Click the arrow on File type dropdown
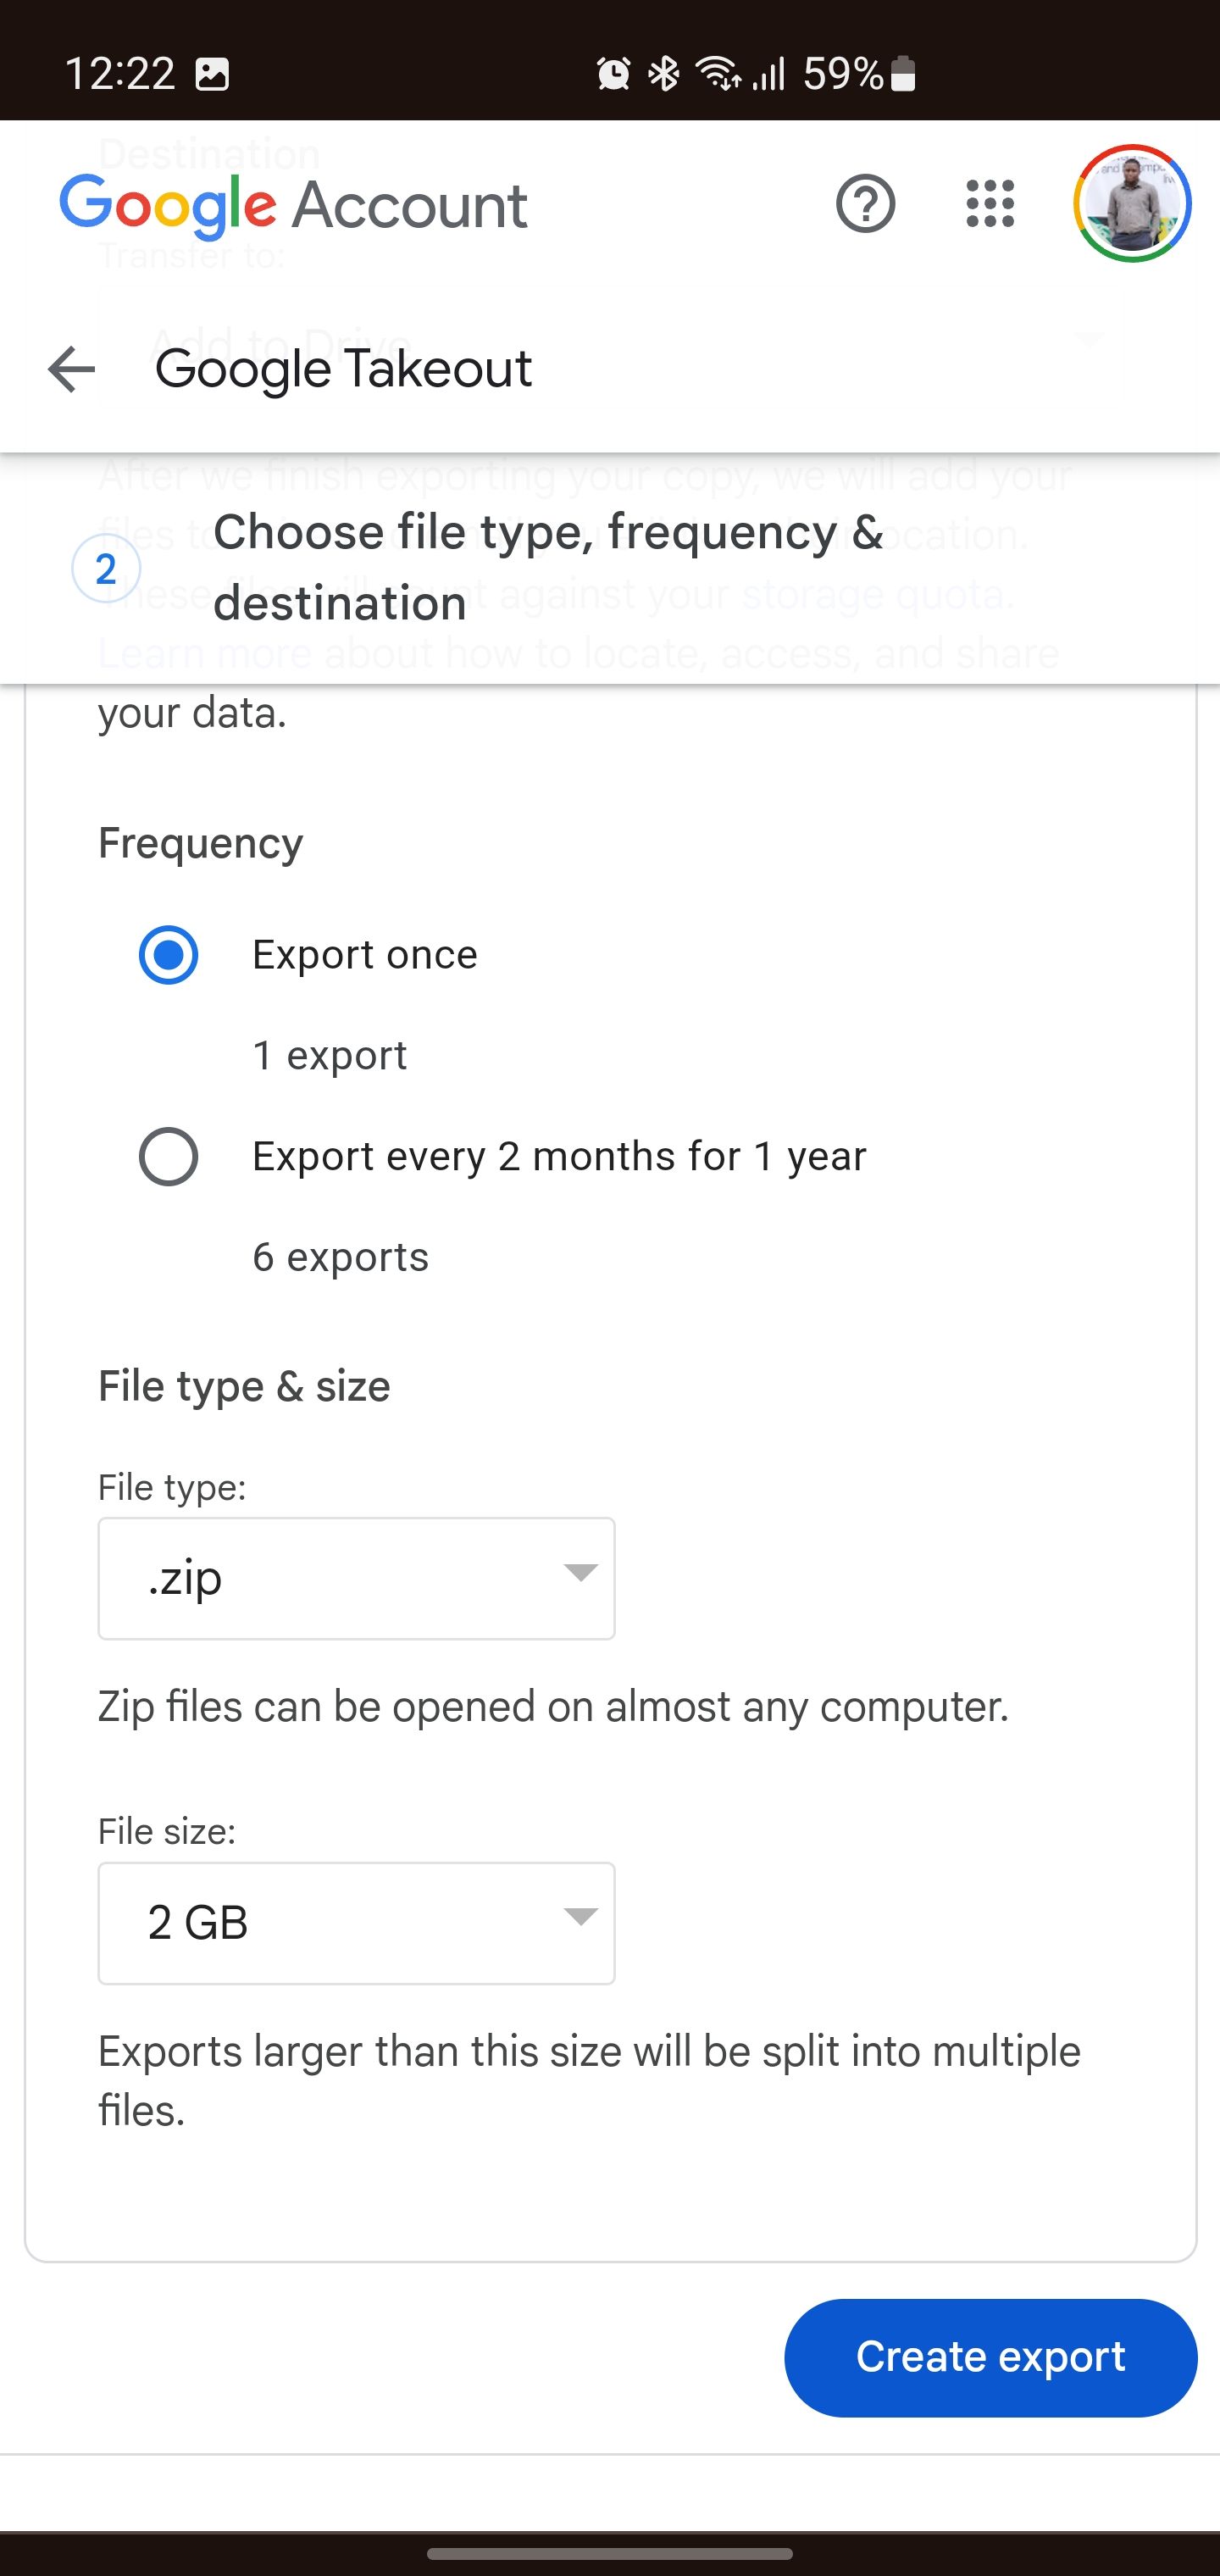This screenshot has height=2576, width=1220. [x=580, y=1572]
